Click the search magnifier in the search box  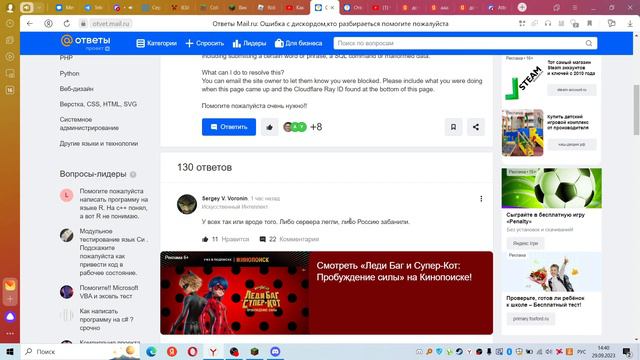(x=589, y=43)
